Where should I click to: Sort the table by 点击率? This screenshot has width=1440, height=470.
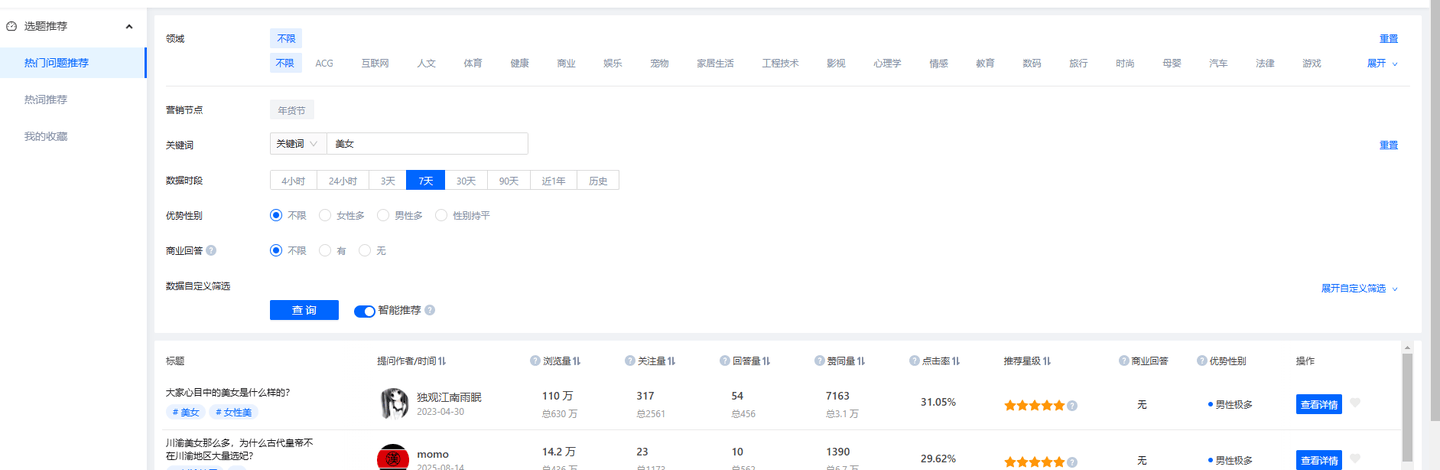click(x=955, y=361)
